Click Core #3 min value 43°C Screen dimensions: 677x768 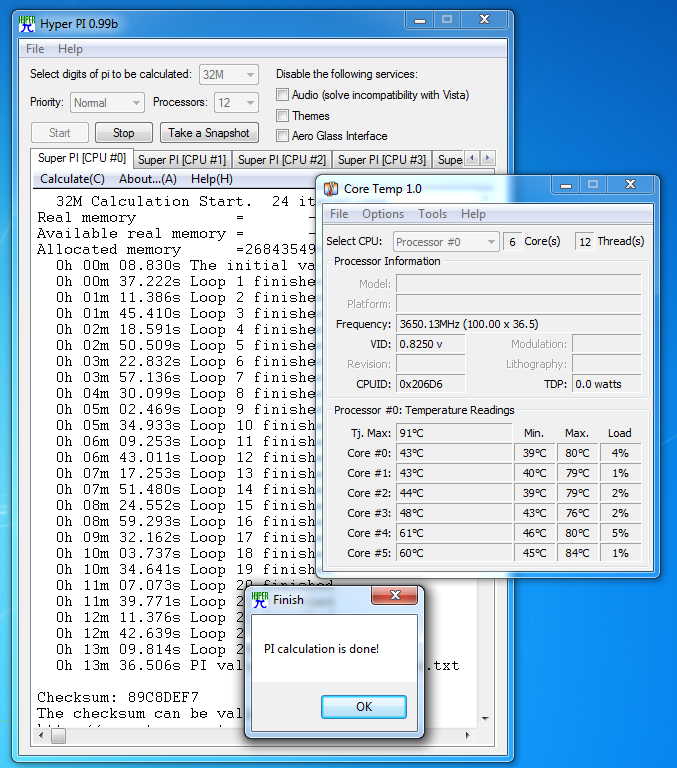[x=534, y=513]
